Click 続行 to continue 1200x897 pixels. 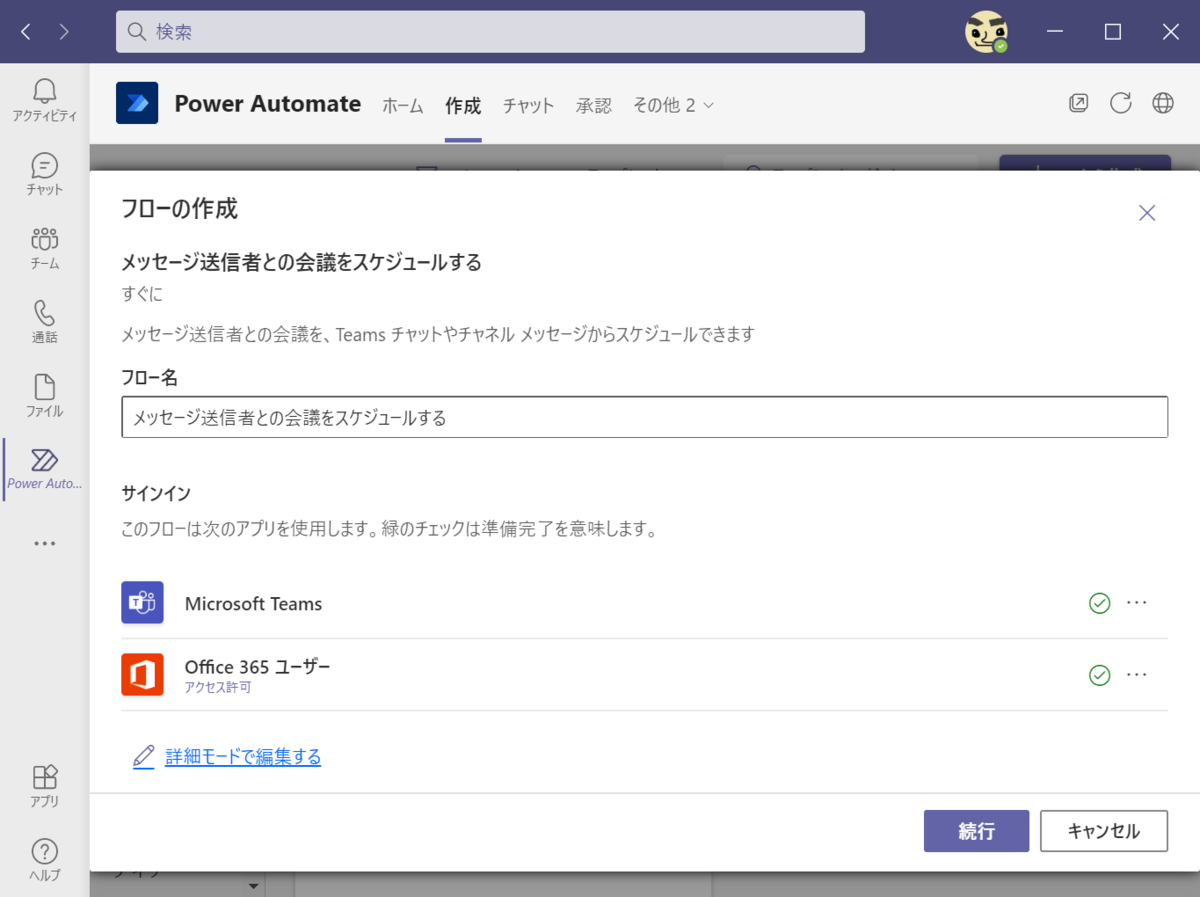click(x=976, y=831)
